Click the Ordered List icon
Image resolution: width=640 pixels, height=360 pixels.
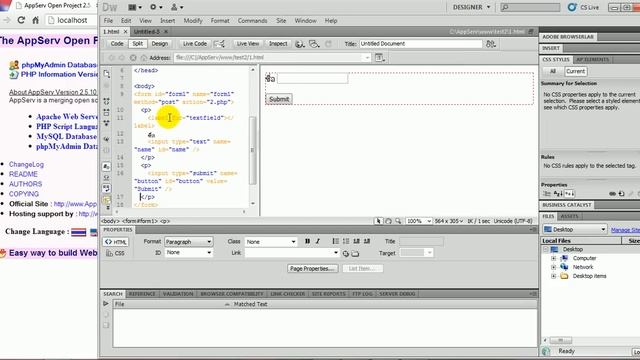tap(346, 241)
